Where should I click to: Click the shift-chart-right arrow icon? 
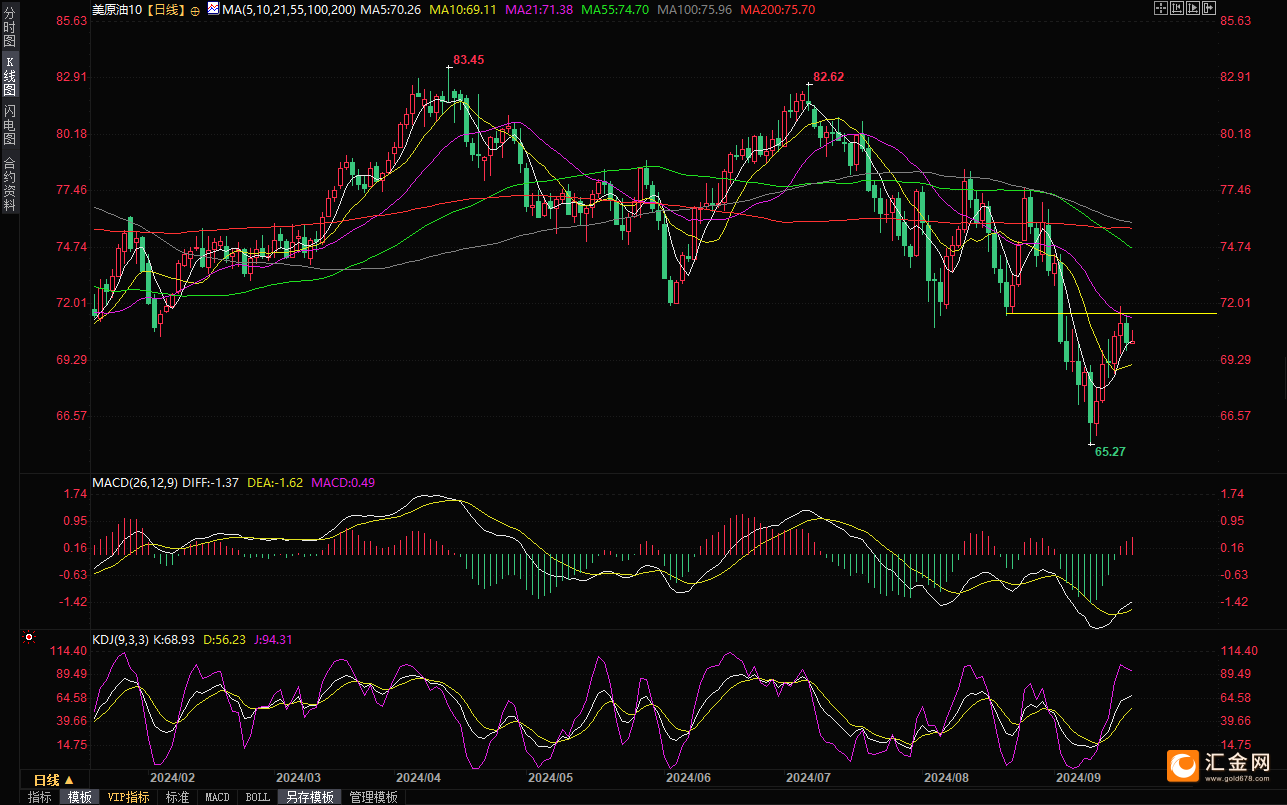[1209, 8]
